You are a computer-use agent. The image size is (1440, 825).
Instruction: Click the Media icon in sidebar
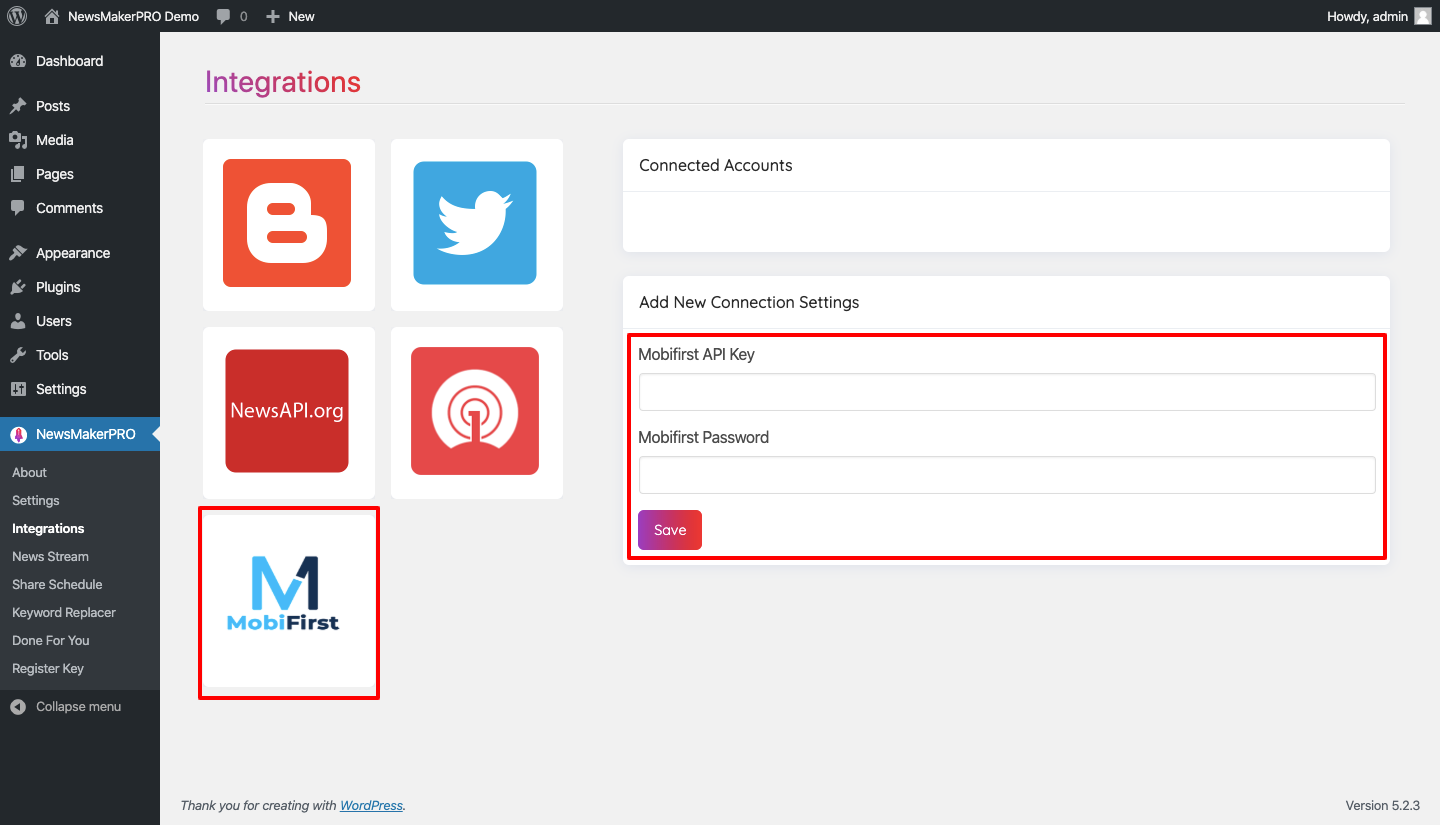tap(18, 140)
